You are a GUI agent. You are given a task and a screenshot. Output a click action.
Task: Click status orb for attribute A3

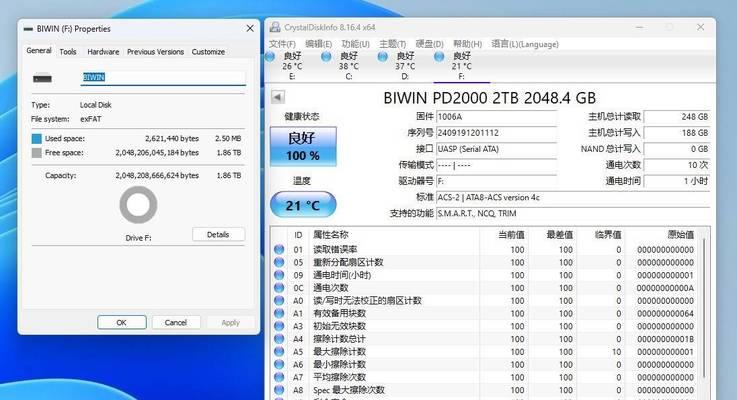coord(279,325)
